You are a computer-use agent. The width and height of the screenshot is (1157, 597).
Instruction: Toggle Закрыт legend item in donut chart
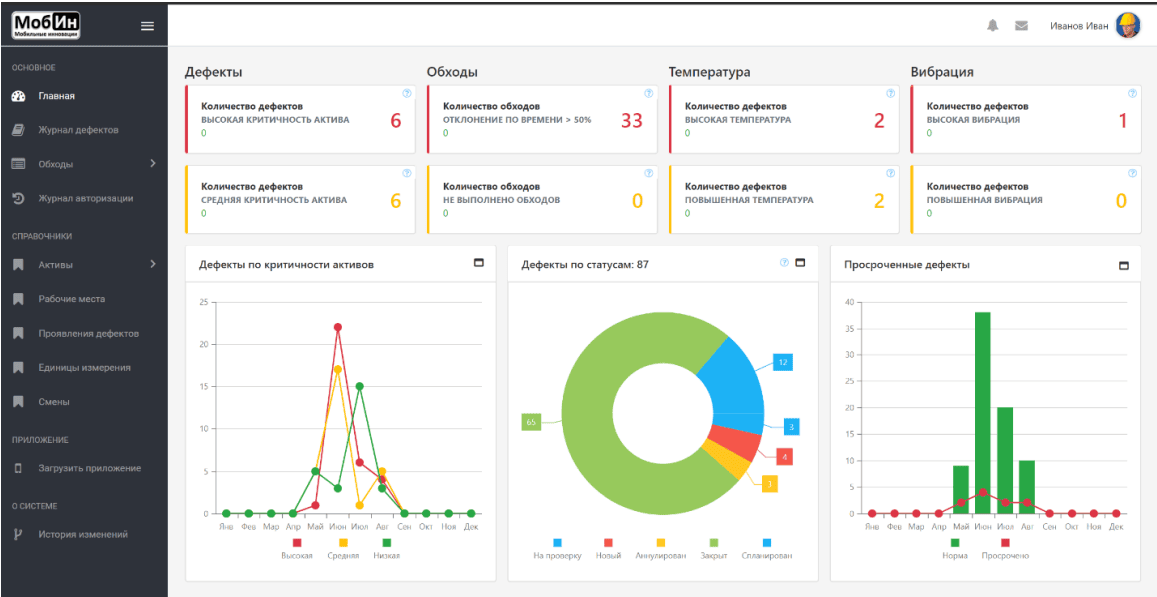coord(713,549)
